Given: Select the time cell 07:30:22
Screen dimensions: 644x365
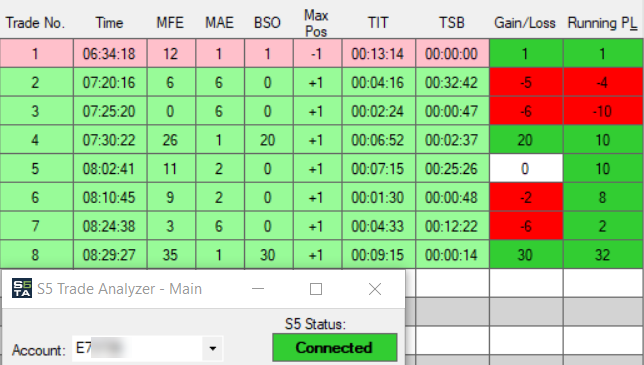Looking at the screenshot, I should (x=110, y=140).
